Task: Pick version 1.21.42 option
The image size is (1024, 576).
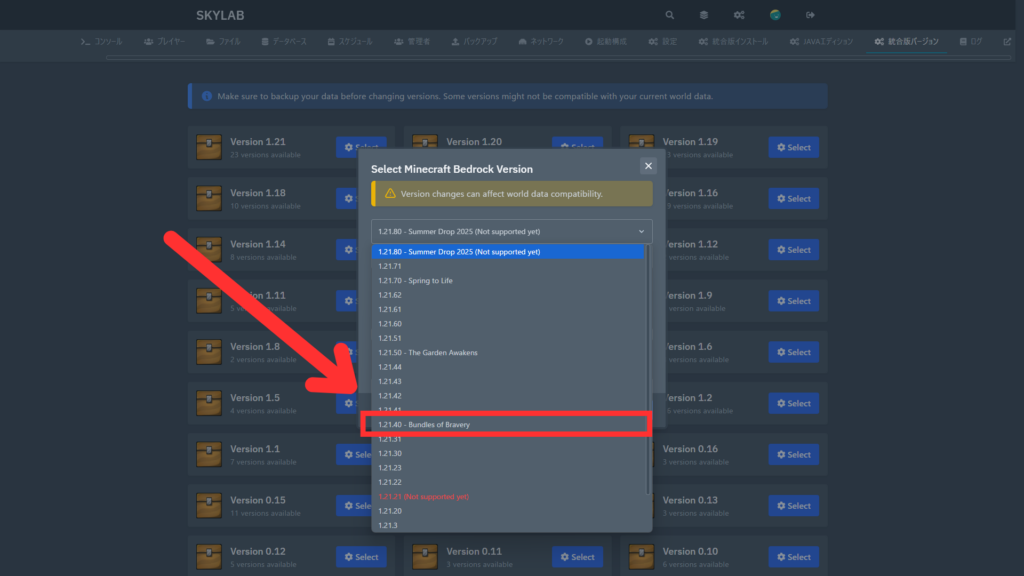Action: pyautogui.click(x=508, y=396)
